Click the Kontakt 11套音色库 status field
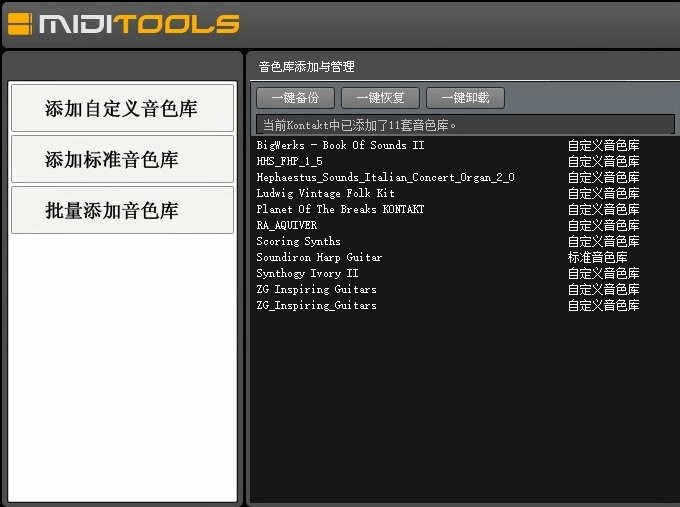The width and height of the screenshot is (680, 507). tap(465, 125)
